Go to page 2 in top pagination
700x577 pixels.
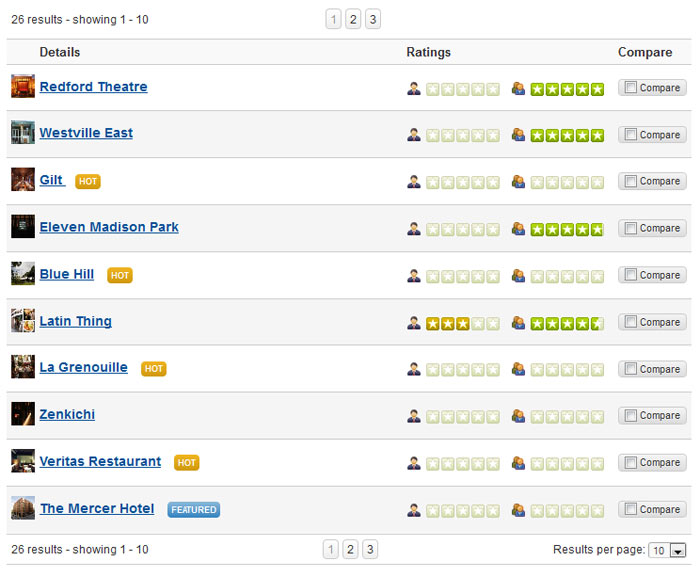353,19
